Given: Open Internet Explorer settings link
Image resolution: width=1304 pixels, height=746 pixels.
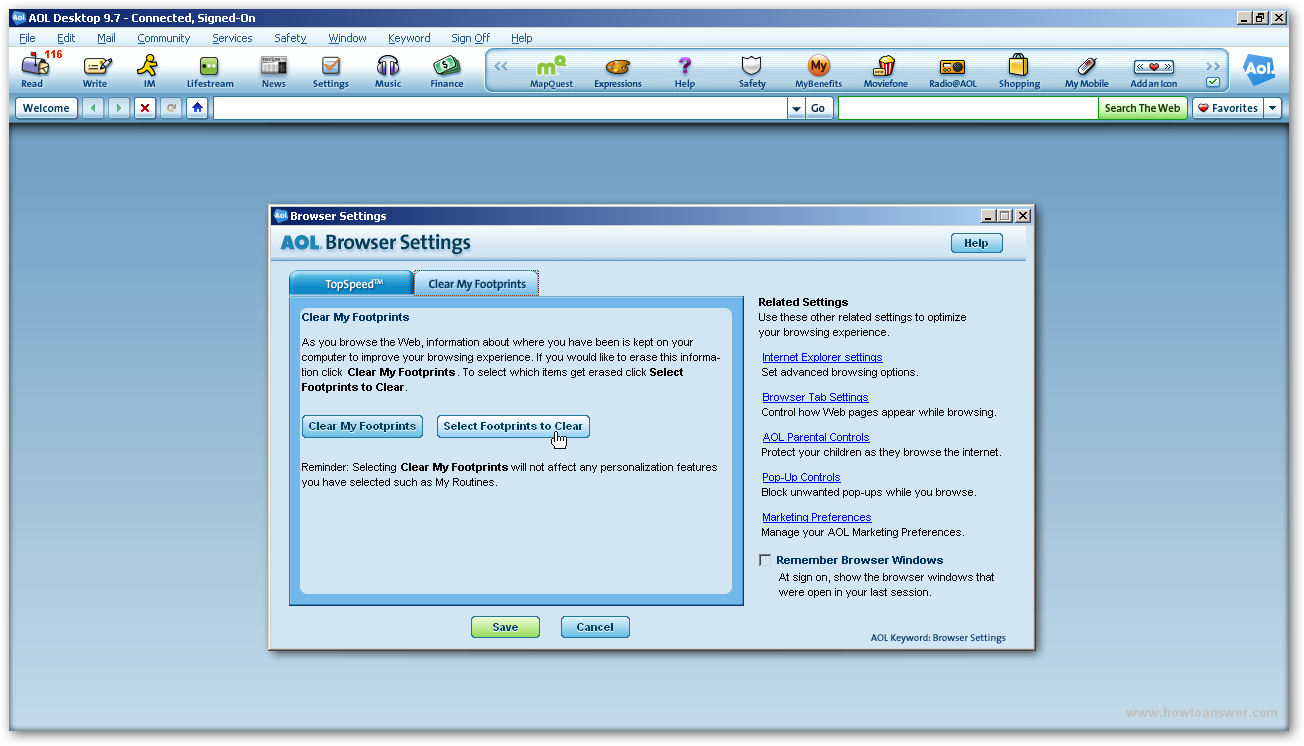Looking at the screenshot, I should point(822,357).
